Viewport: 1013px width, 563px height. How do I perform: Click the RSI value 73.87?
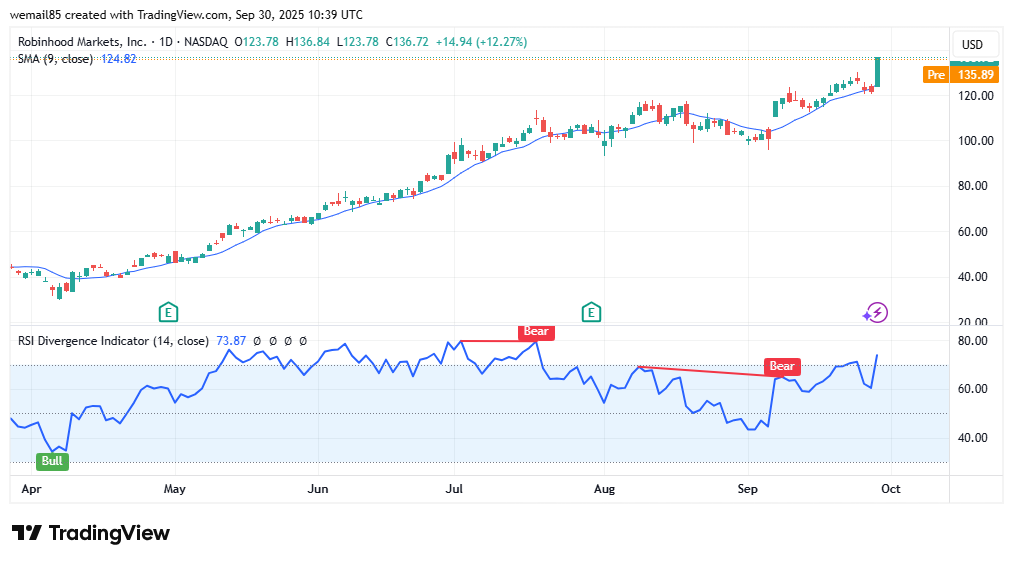click(232, 341)
